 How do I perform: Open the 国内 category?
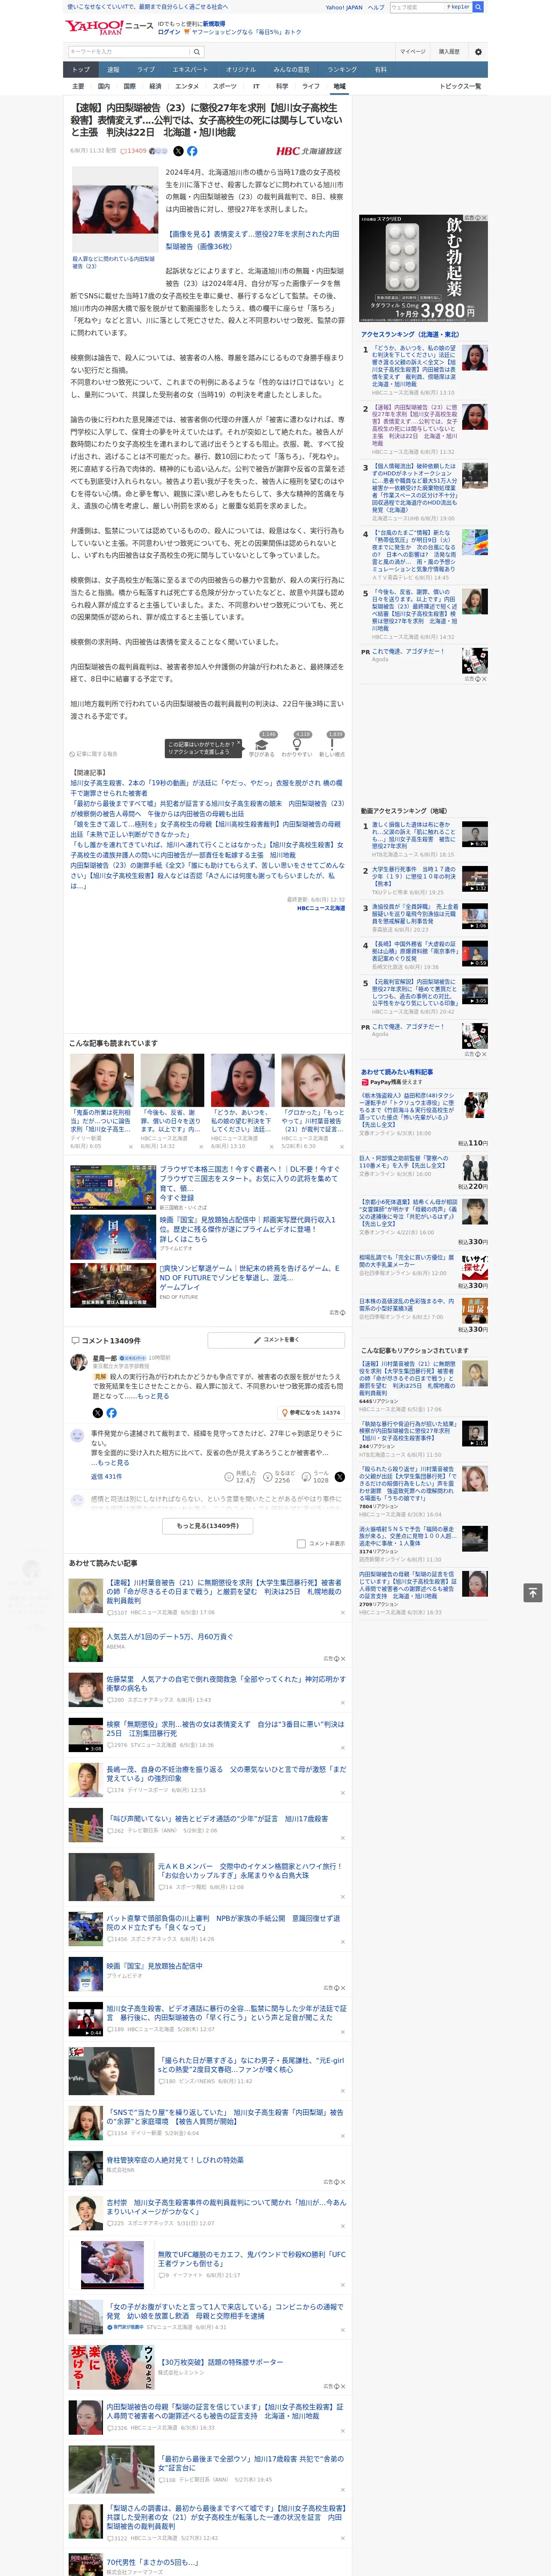pyautogui.click(x=104, y=86)
